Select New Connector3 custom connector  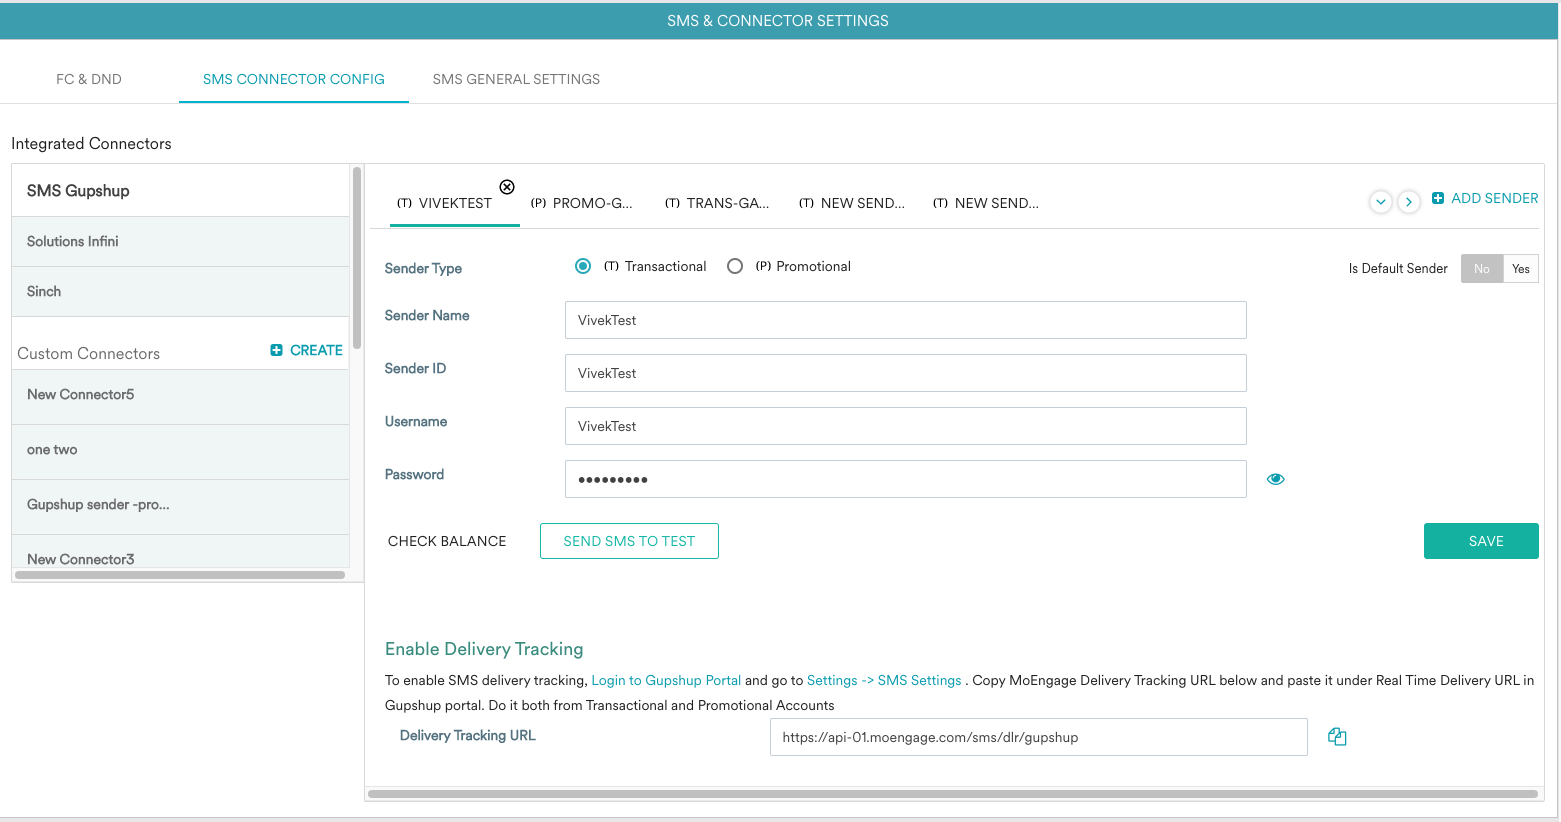click(x=180, y=554)
